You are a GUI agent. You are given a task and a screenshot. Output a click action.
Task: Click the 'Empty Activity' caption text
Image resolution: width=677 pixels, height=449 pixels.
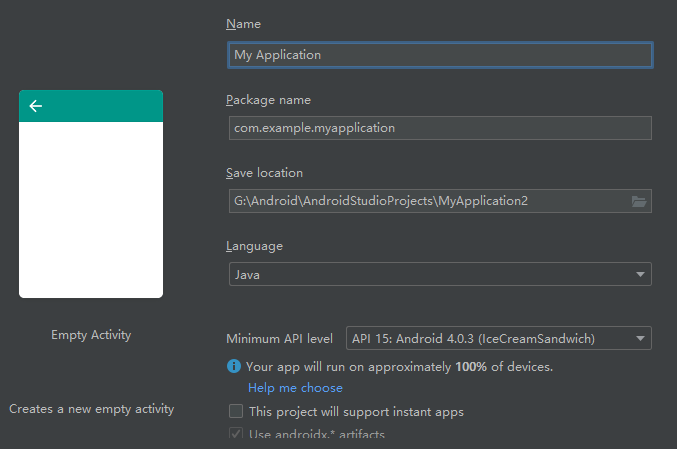91,335
